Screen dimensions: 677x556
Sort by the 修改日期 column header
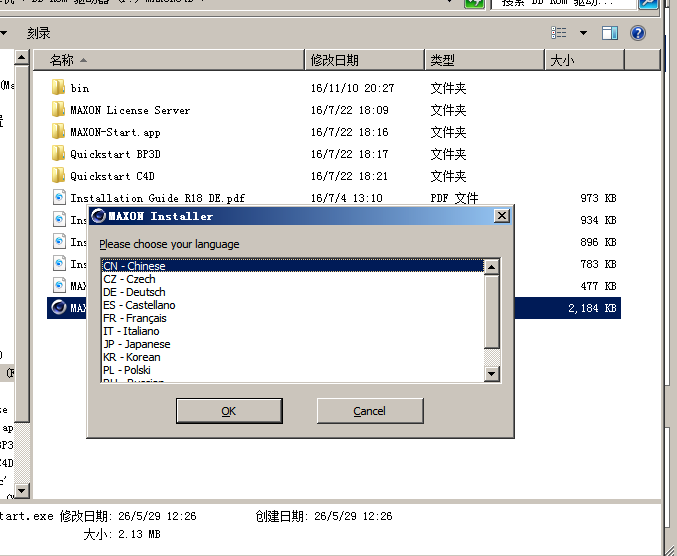[x=365, y=60]
